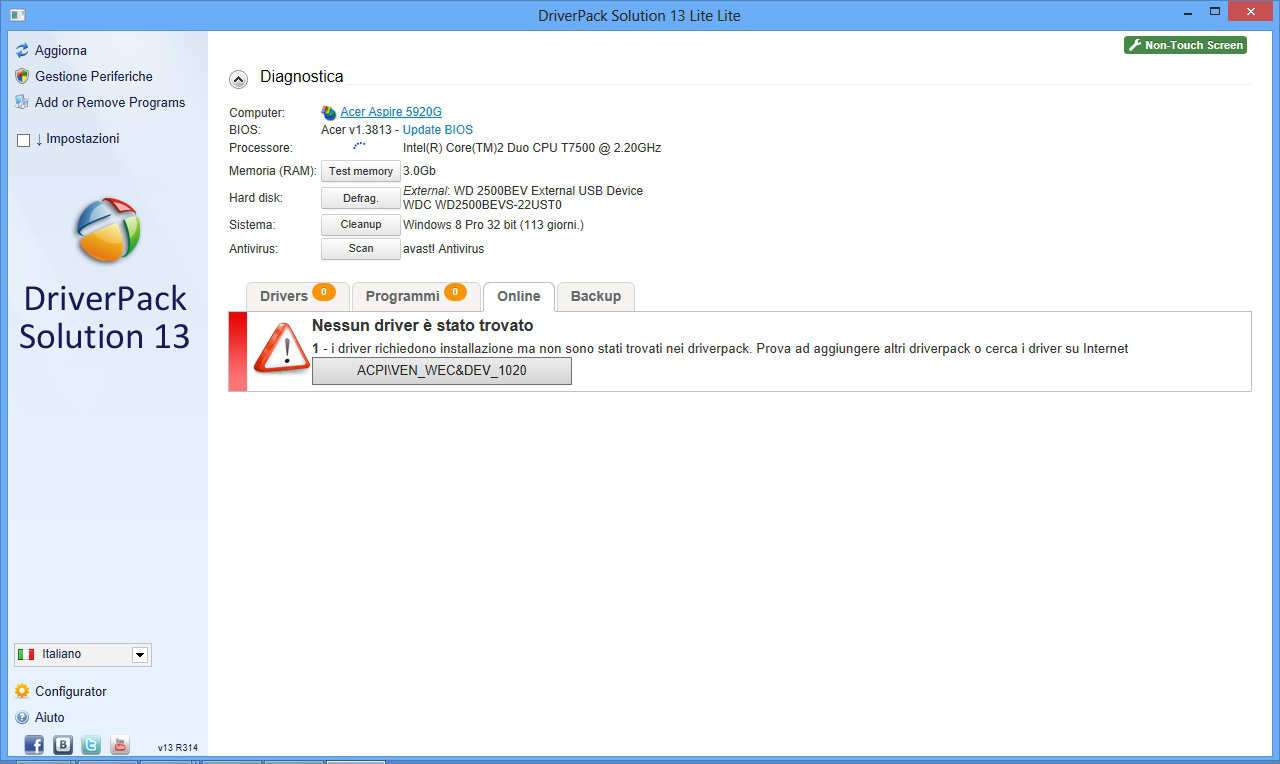Click the Aggiorna refresh icon

point(22,50)
